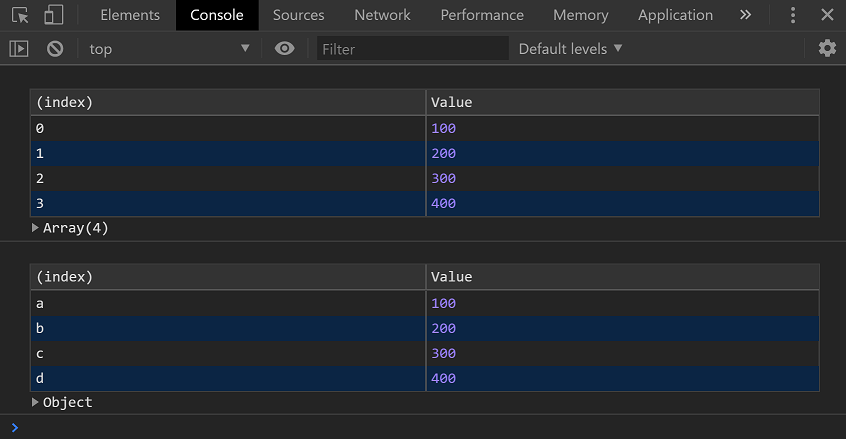Open the top context dropdown
Image resolution: width=846 pixels, height=439 pixels.
pyautogui.click(x=168, y=49)
